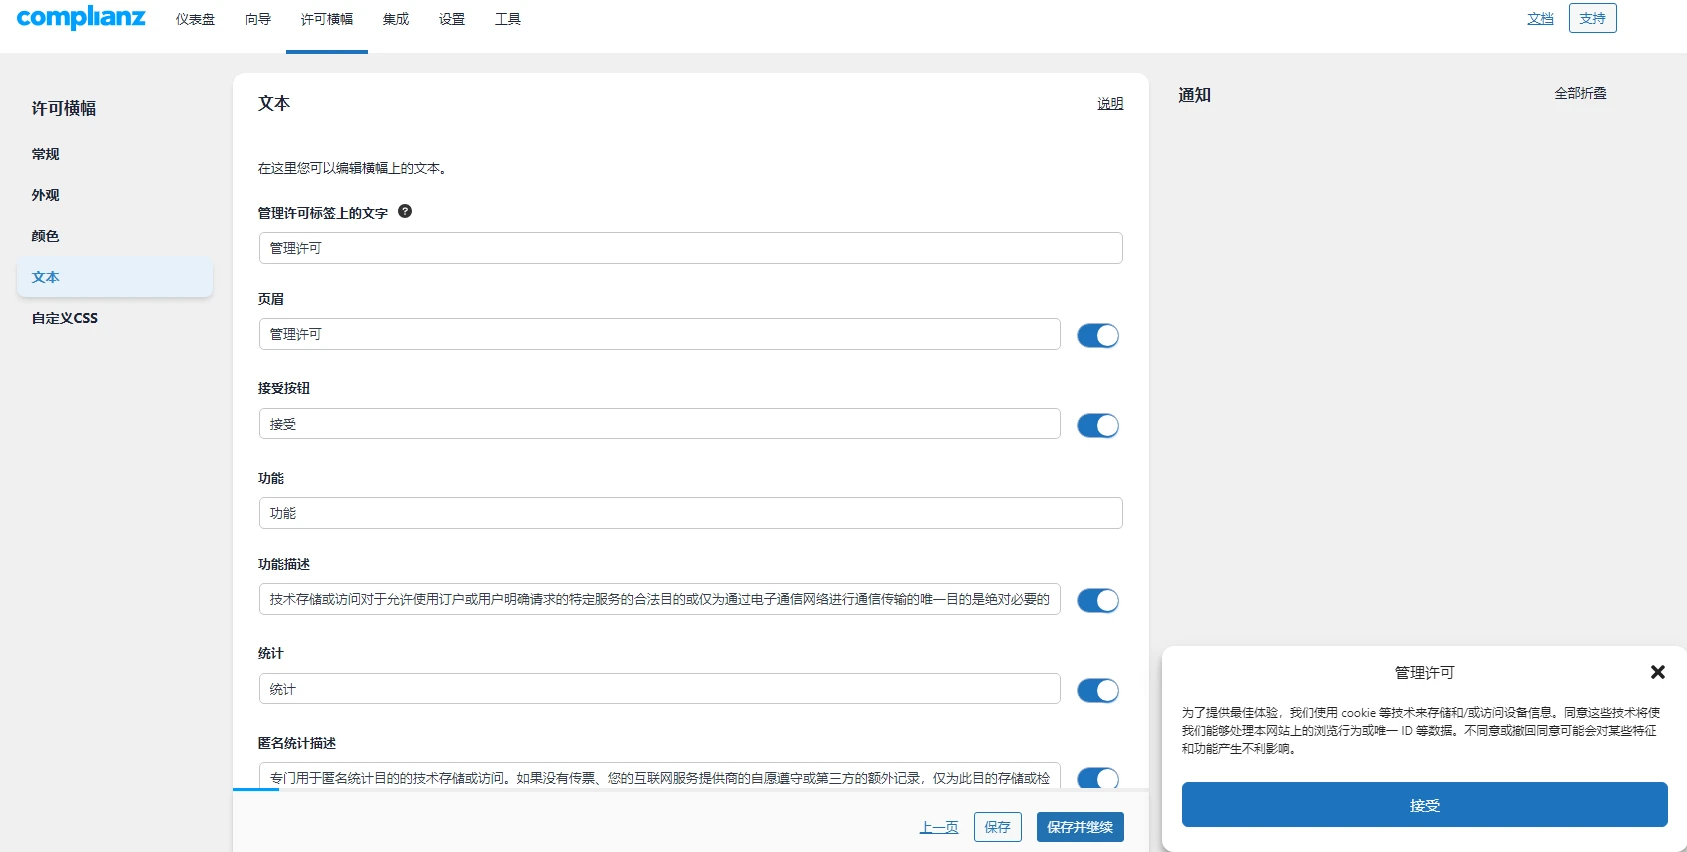Viewport: 1687px width, 852px height.
Task: Click the 支持 button
Action: 1593,18
